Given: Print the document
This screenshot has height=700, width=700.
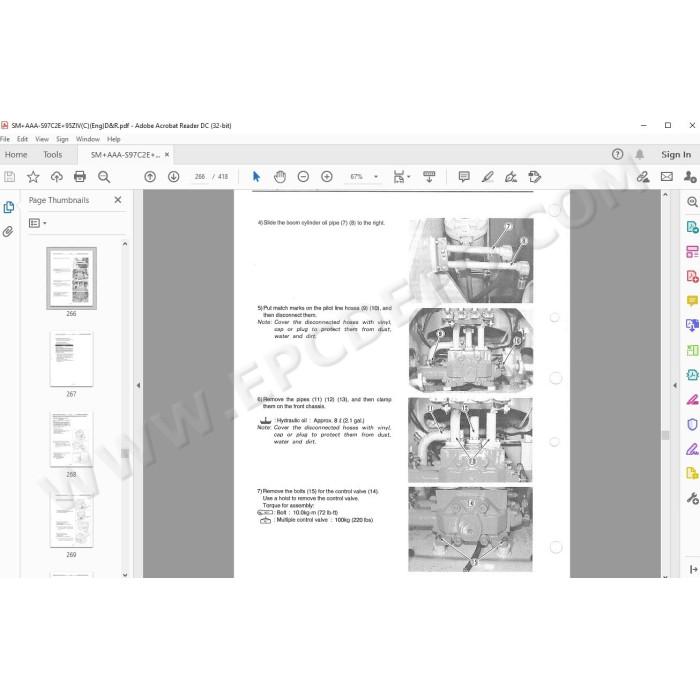Looking at the screenshot, I should 80,177.
